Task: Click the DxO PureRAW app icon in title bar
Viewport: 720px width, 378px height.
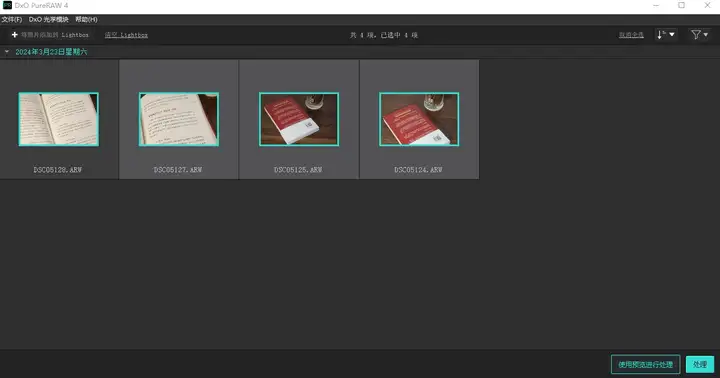Action: (x=7, y=6)
